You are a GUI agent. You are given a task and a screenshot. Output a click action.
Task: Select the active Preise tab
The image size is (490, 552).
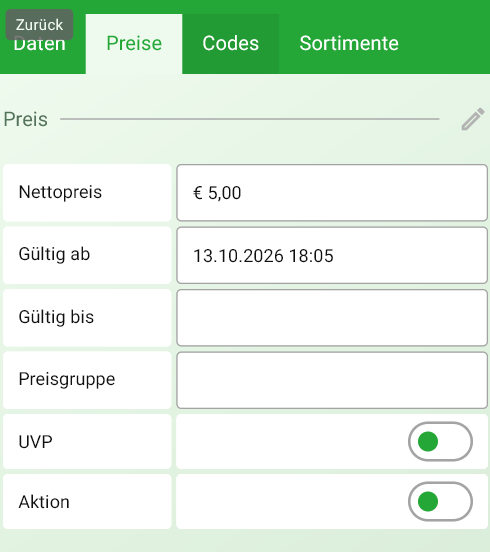click(134, 44)
